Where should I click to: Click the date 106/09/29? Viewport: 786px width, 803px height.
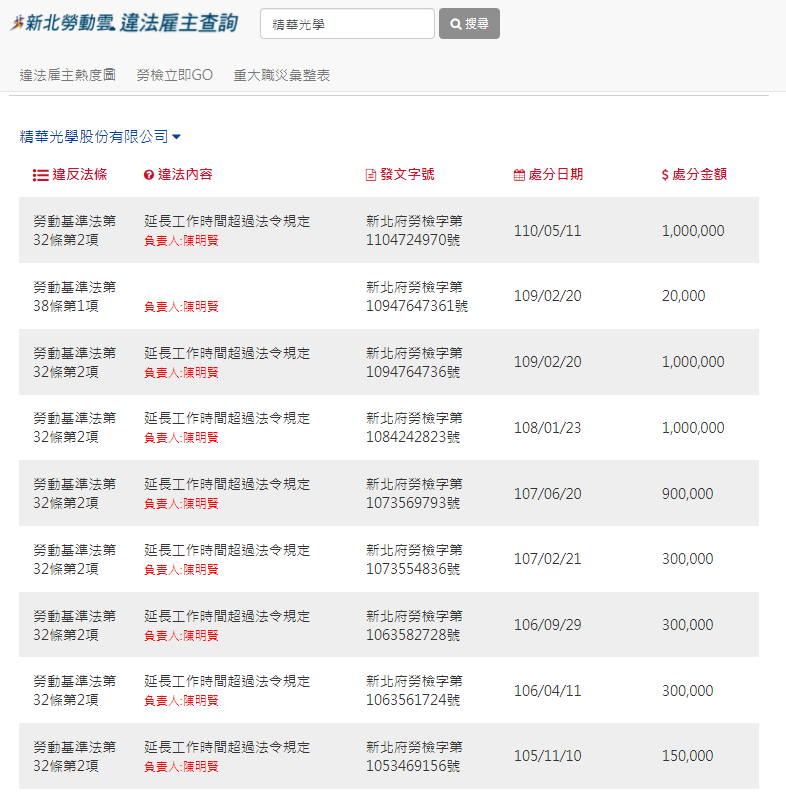[x=547, y=625]
